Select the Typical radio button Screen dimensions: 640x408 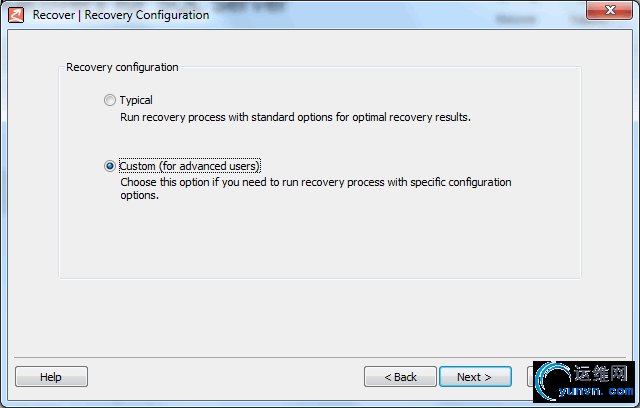(x=110, y=100)
